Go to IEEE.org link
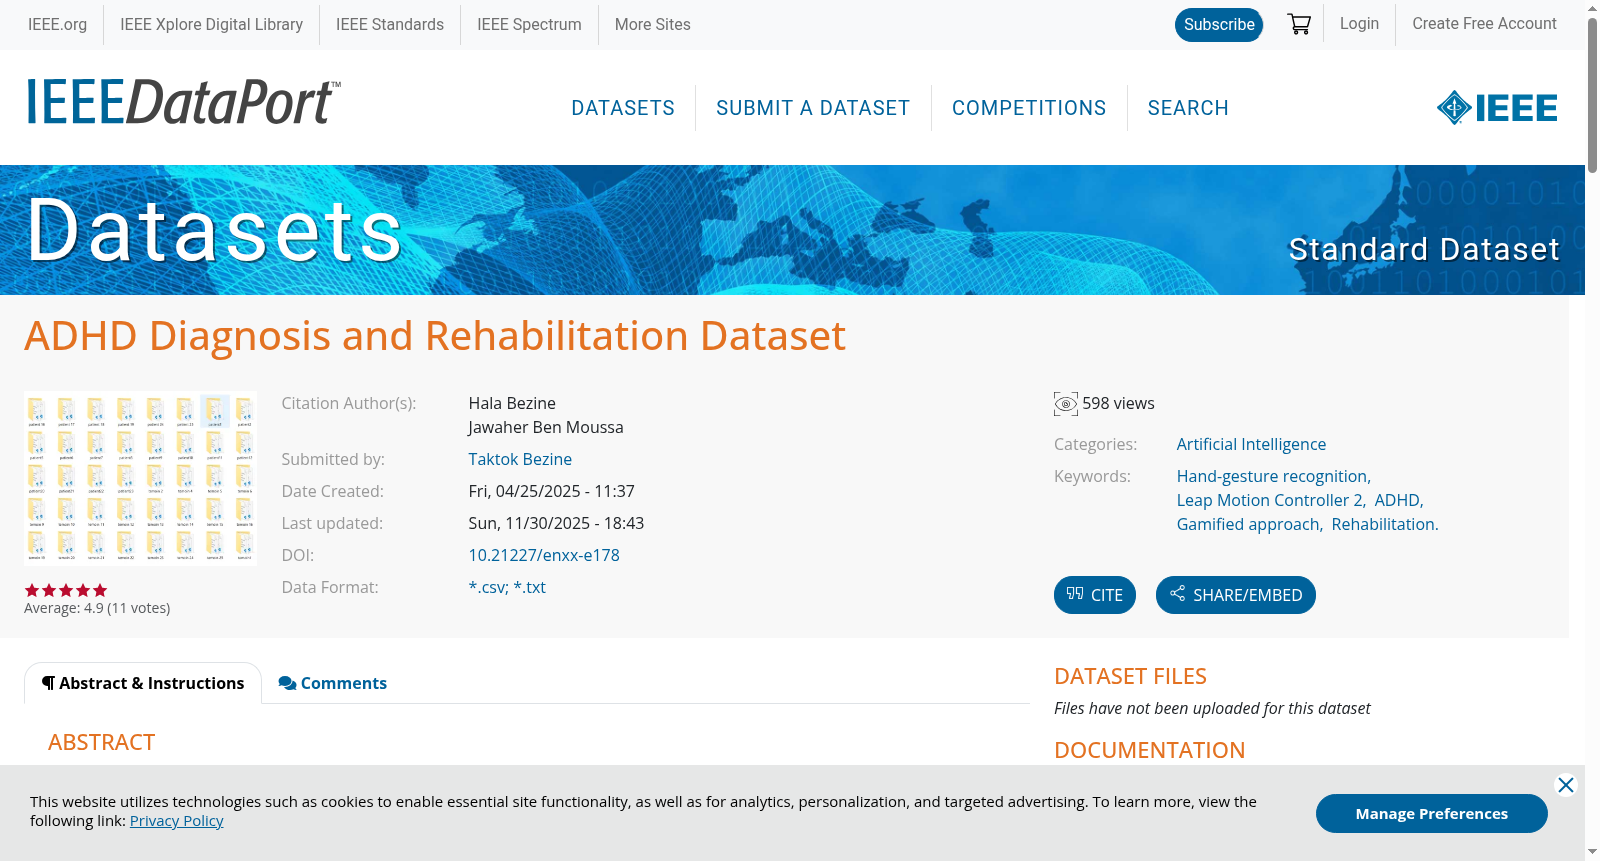The width and height of the screenshot is (1600, 861). [57, 24]
